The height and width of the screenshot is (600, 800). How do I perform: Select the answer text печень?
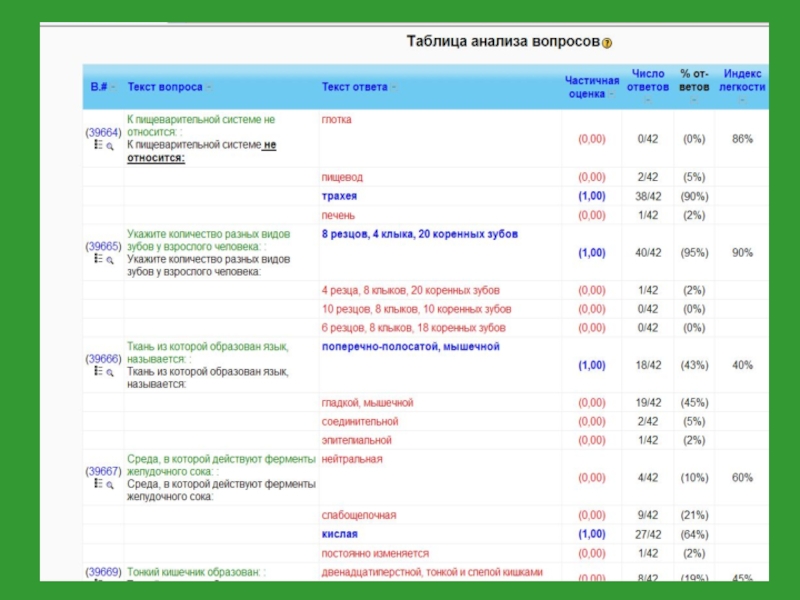point(338,215)
